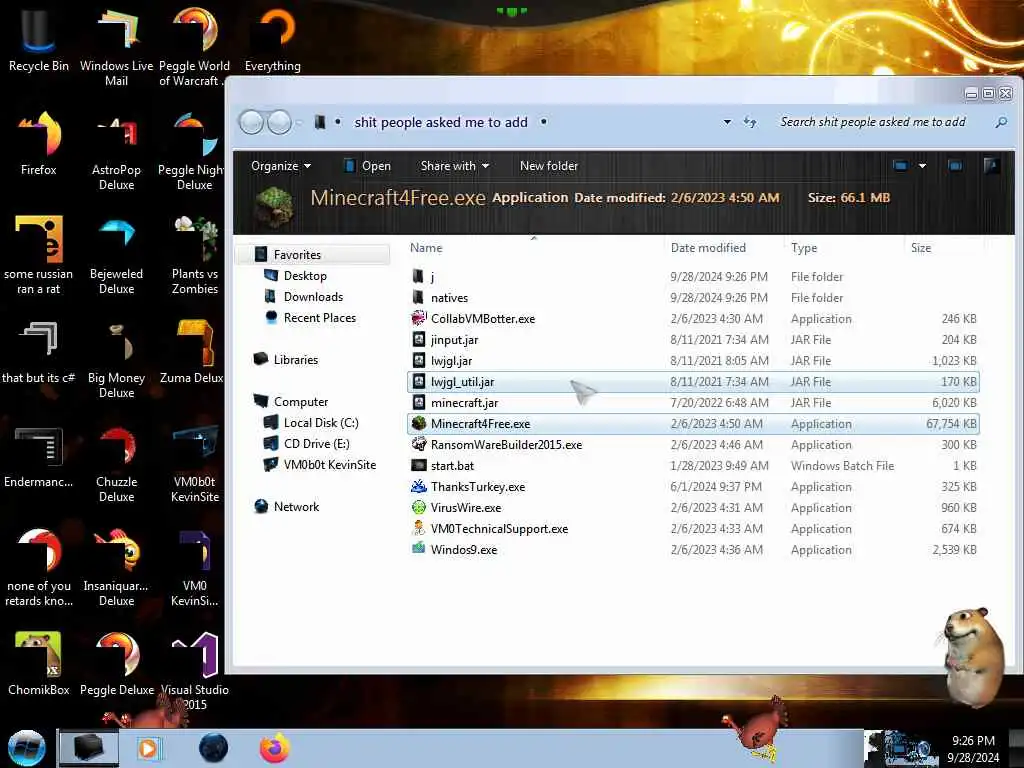
Task: Open Peggle World of Warcraft shortcut
Action: click(x=195, y=46)
